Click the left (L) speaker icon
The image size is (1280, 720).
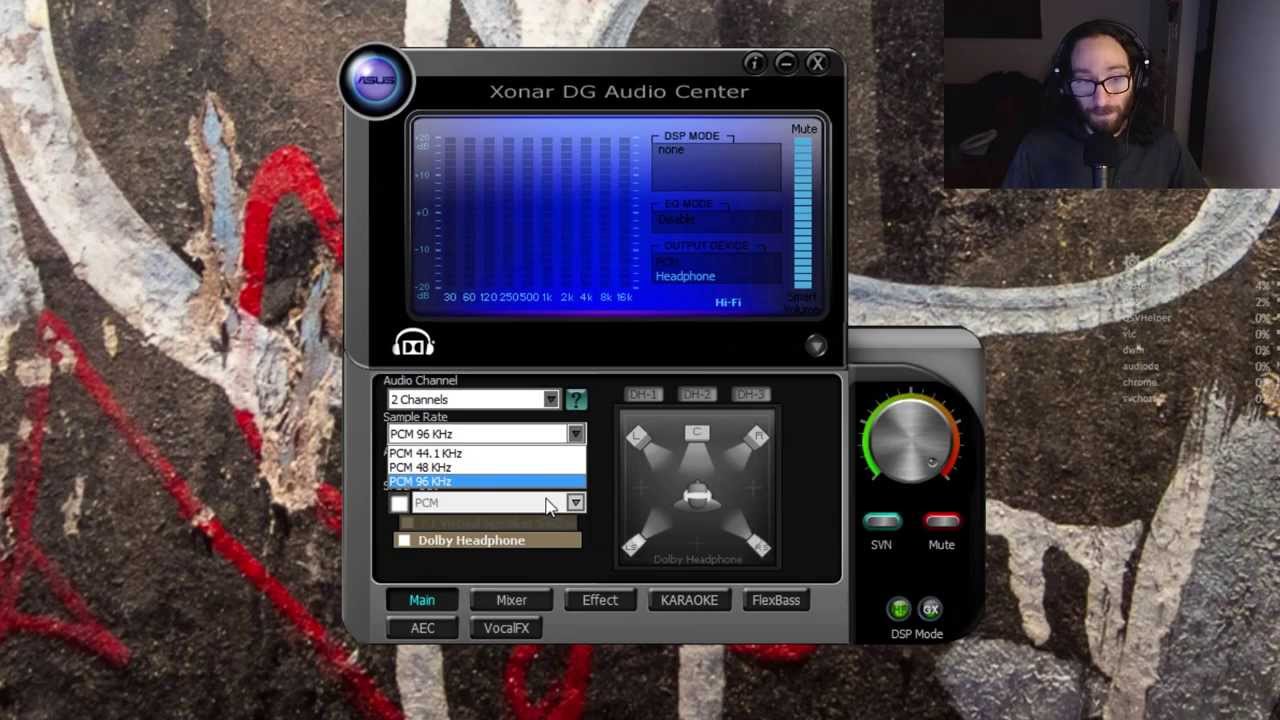point(638,437)
